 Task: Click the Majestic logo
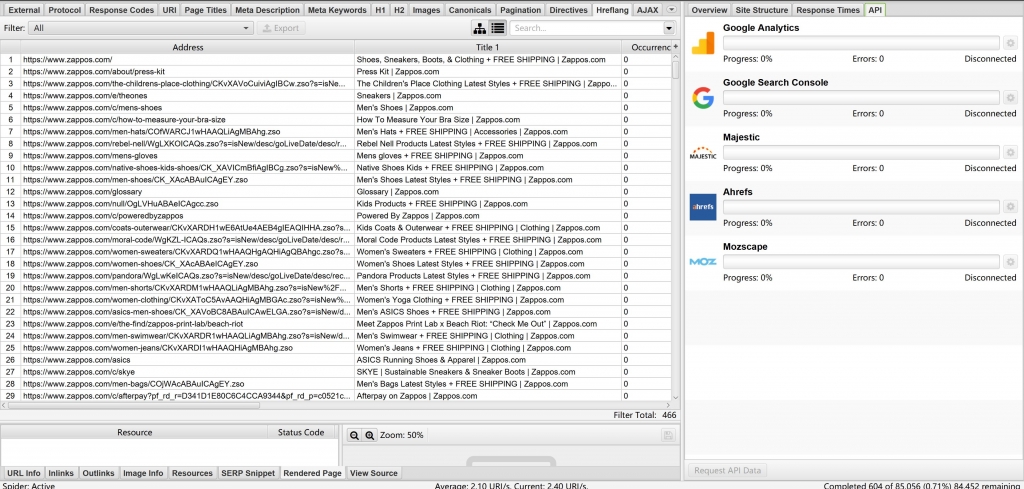(703, 153)
